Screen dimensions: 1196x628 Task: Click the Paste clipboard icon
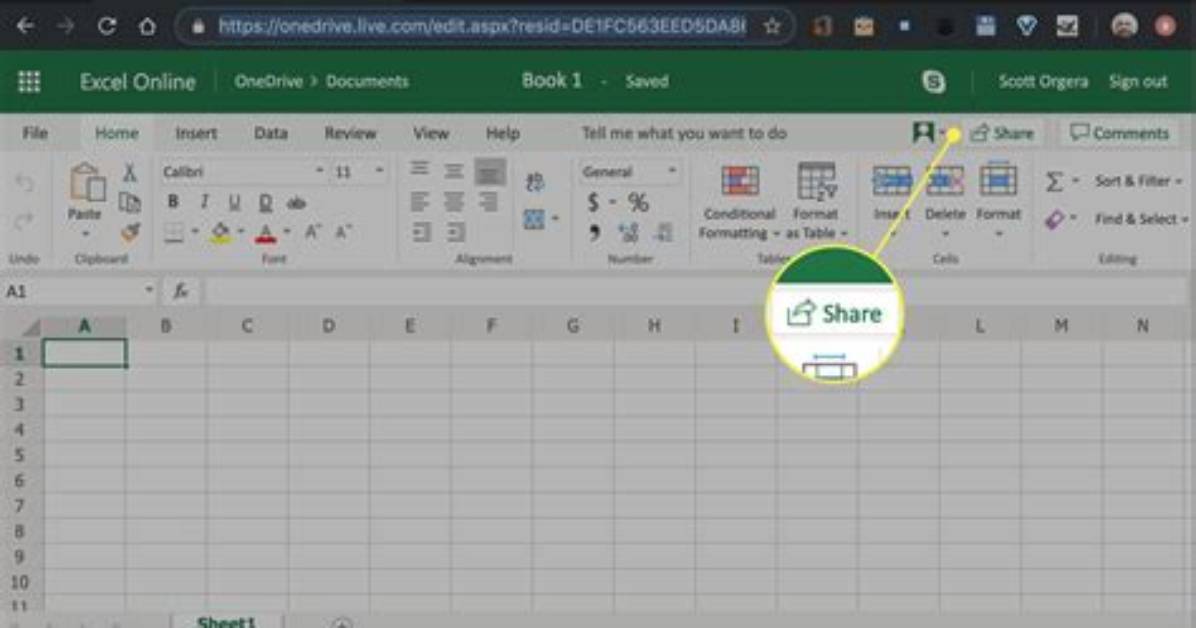(86, 183)
